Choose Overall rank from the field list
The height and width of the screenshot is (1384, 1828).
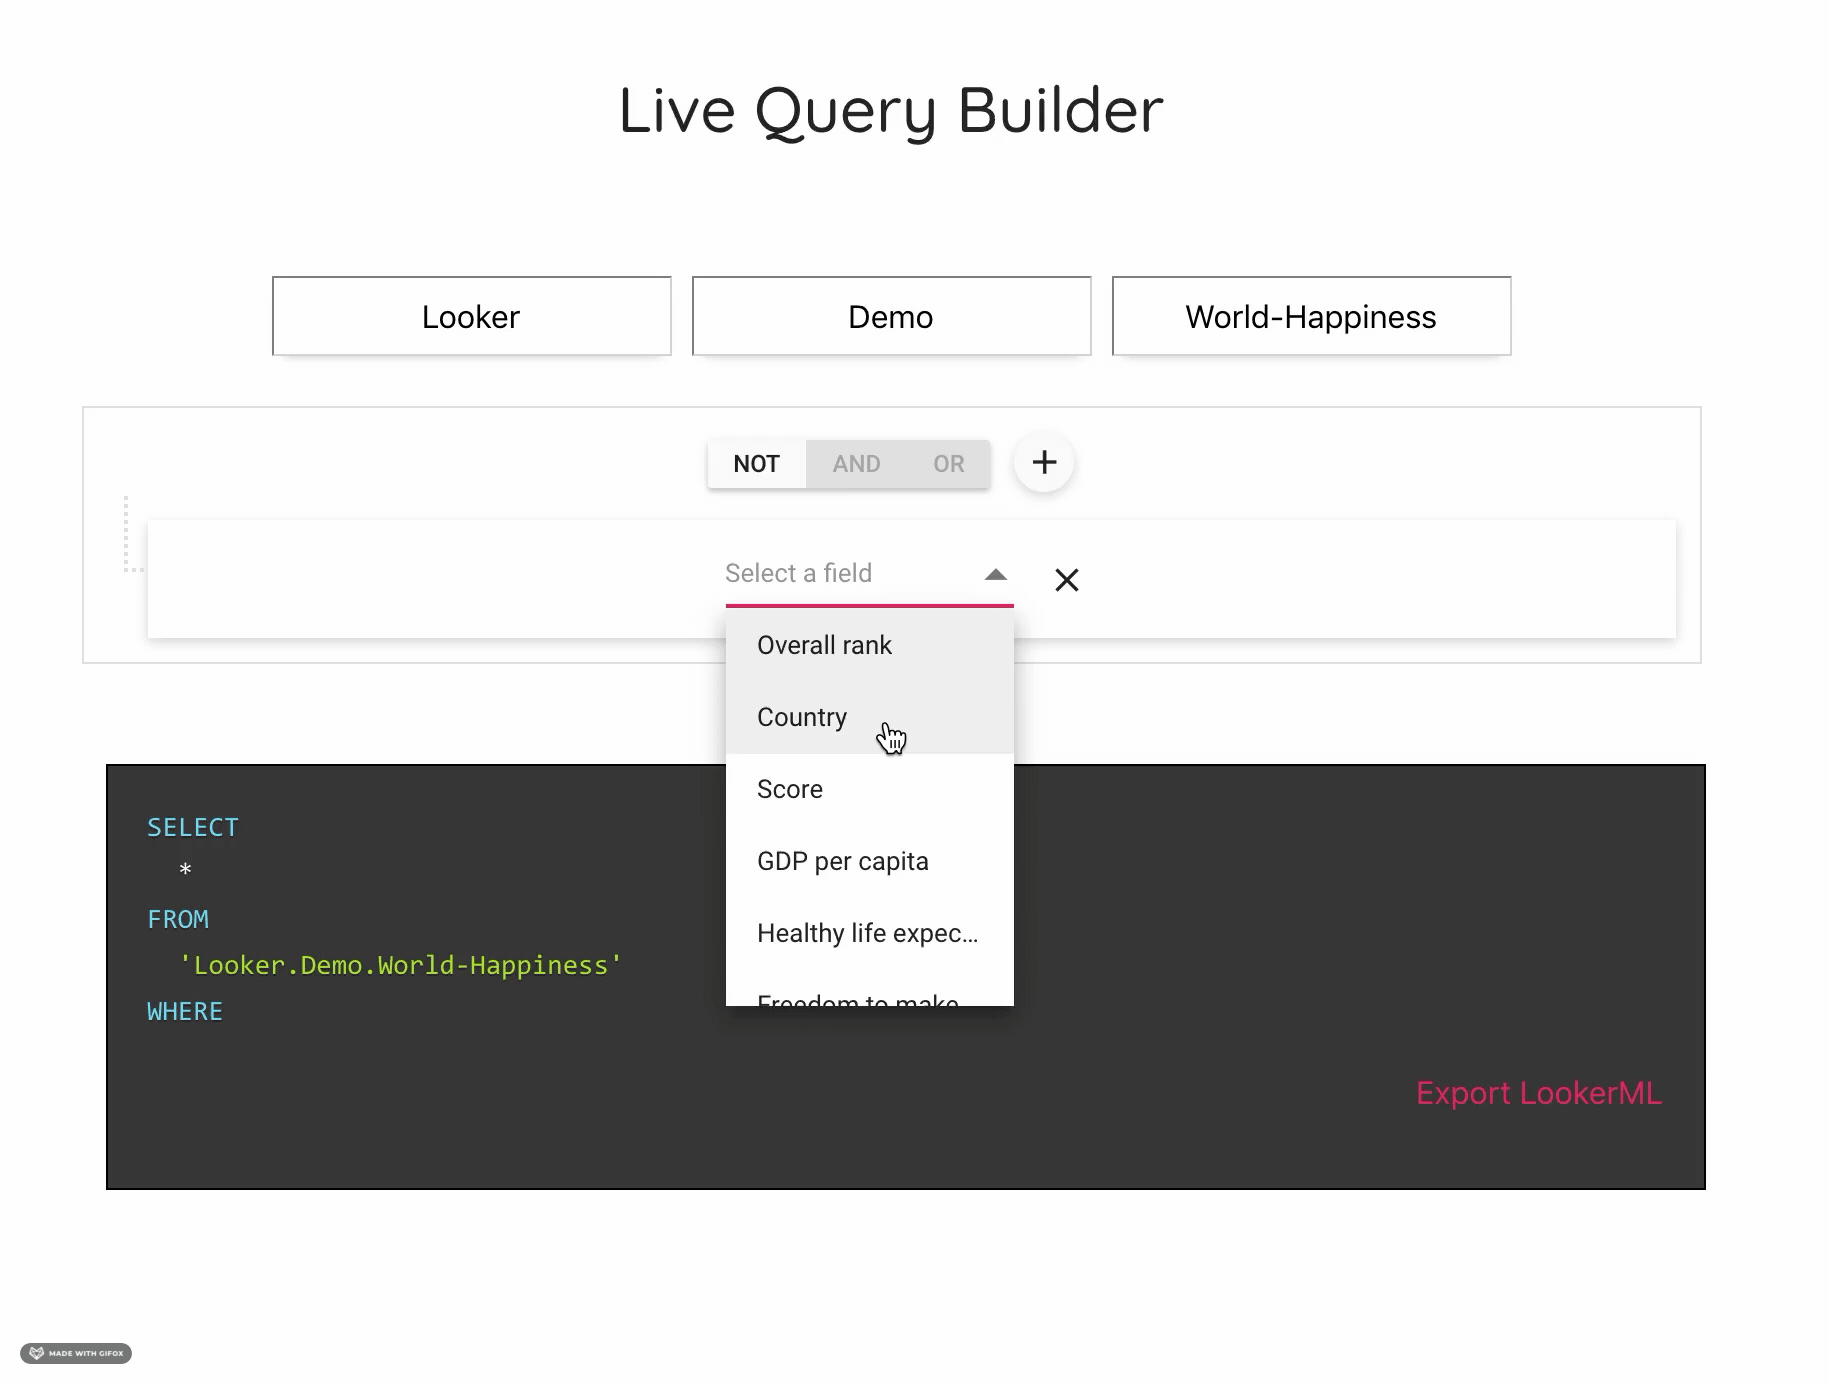tap(869, 645)
